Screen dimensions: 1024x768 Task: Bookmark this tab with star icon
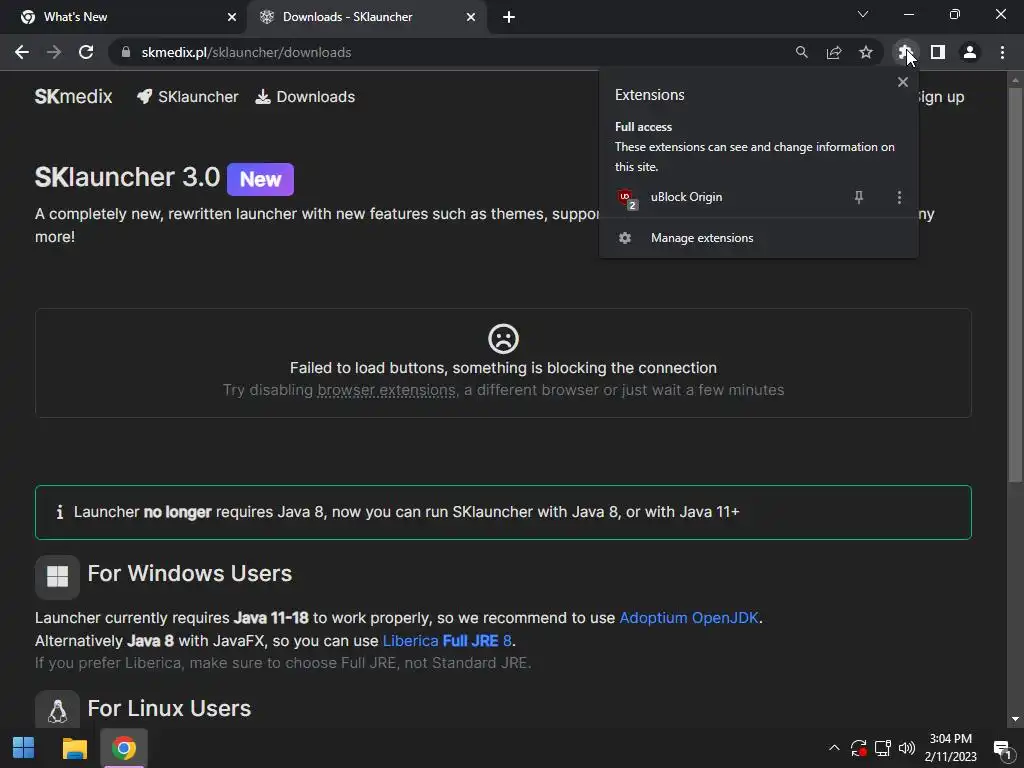[x=865, y=52]
